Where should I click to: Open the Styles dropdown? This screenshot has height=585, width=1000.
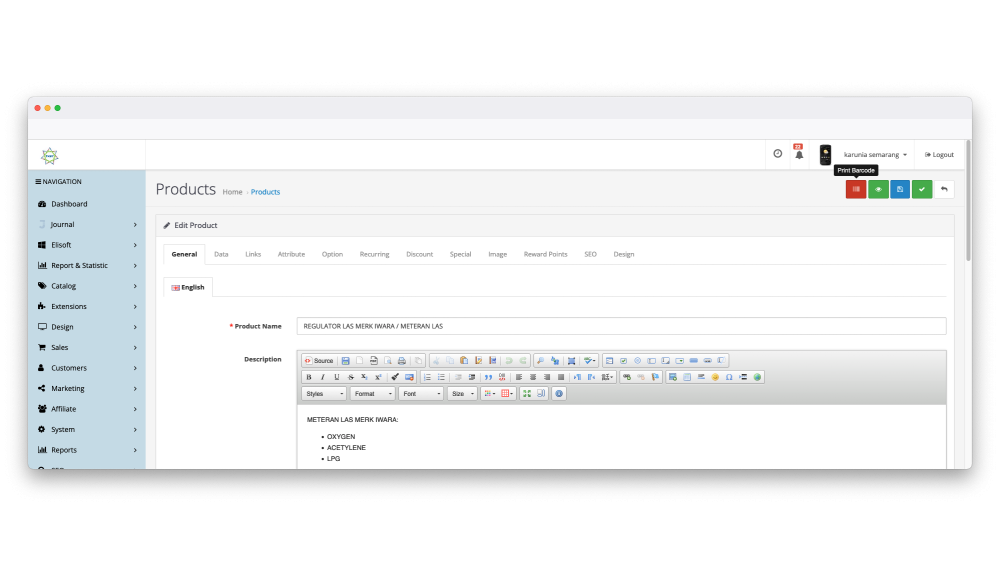[x=323, y=394]
